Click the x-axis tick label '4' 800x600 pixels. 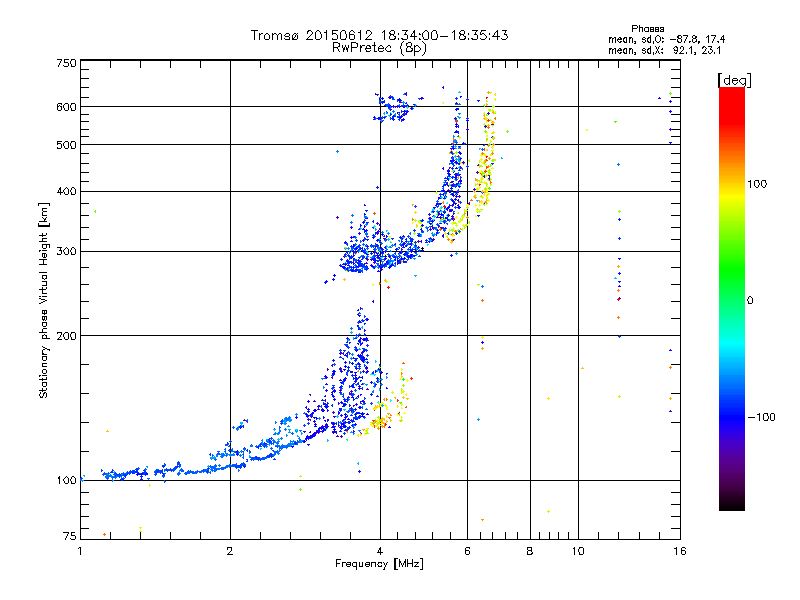(380, 551)
